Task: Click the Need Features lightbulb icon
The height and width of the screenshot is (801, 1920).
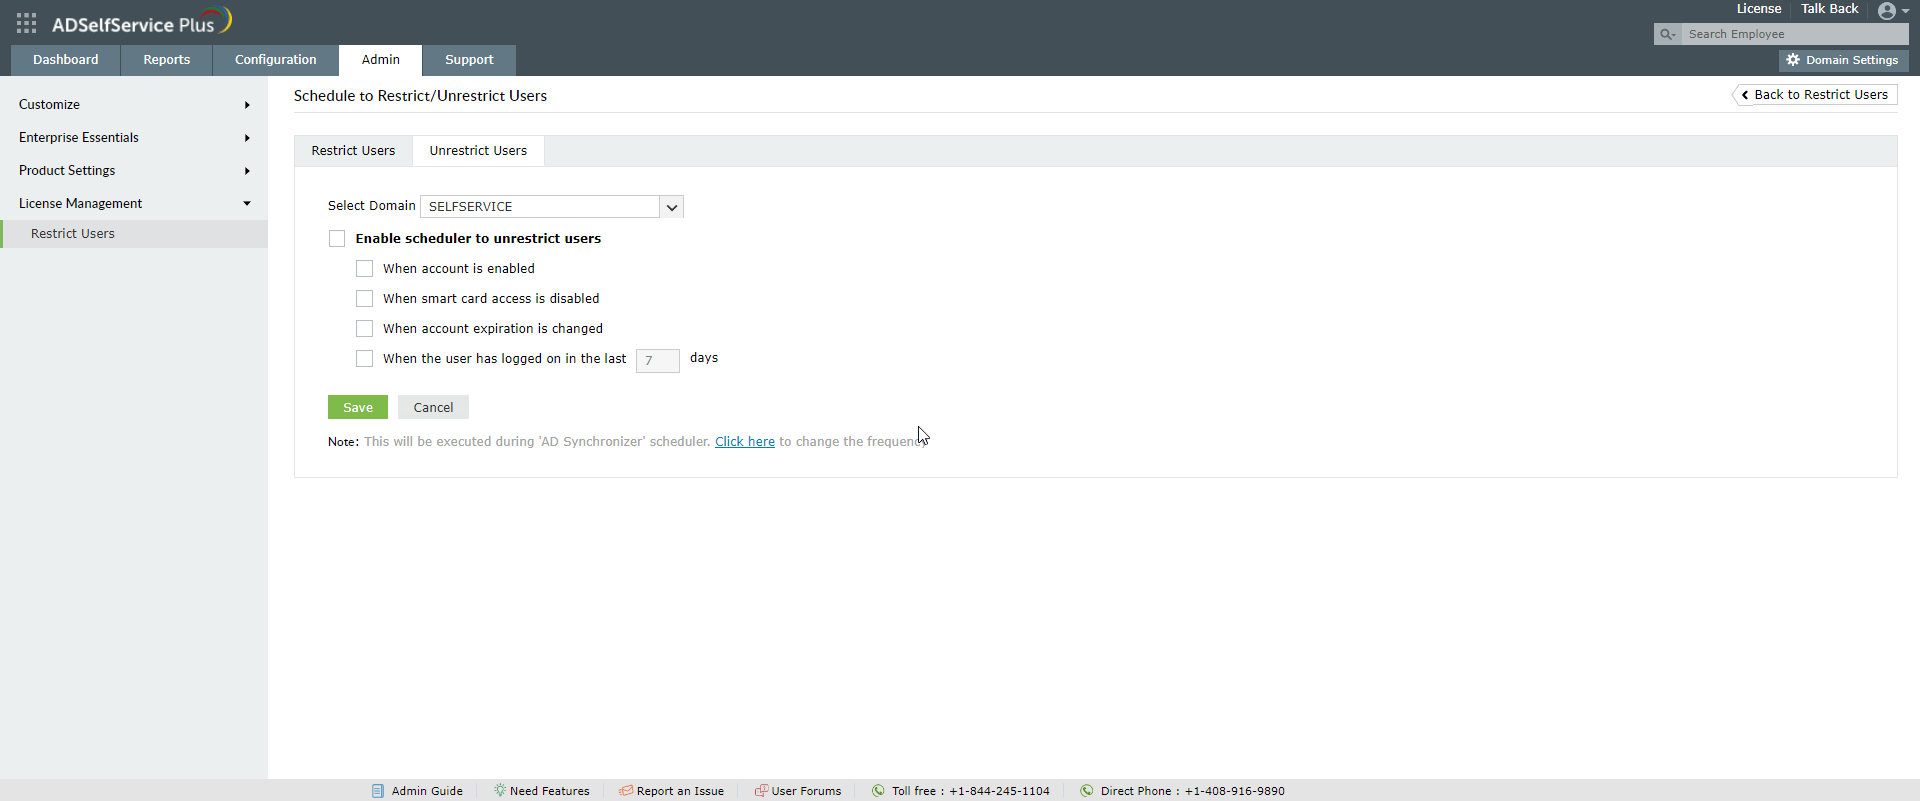Action: [x=499, y=791]
